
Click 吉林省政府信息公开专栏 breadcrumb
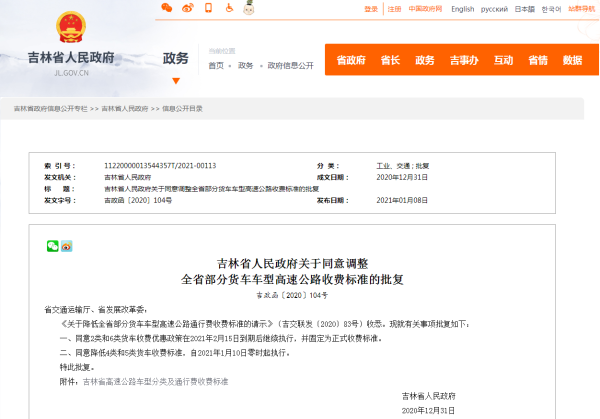(x=51, y=109)
